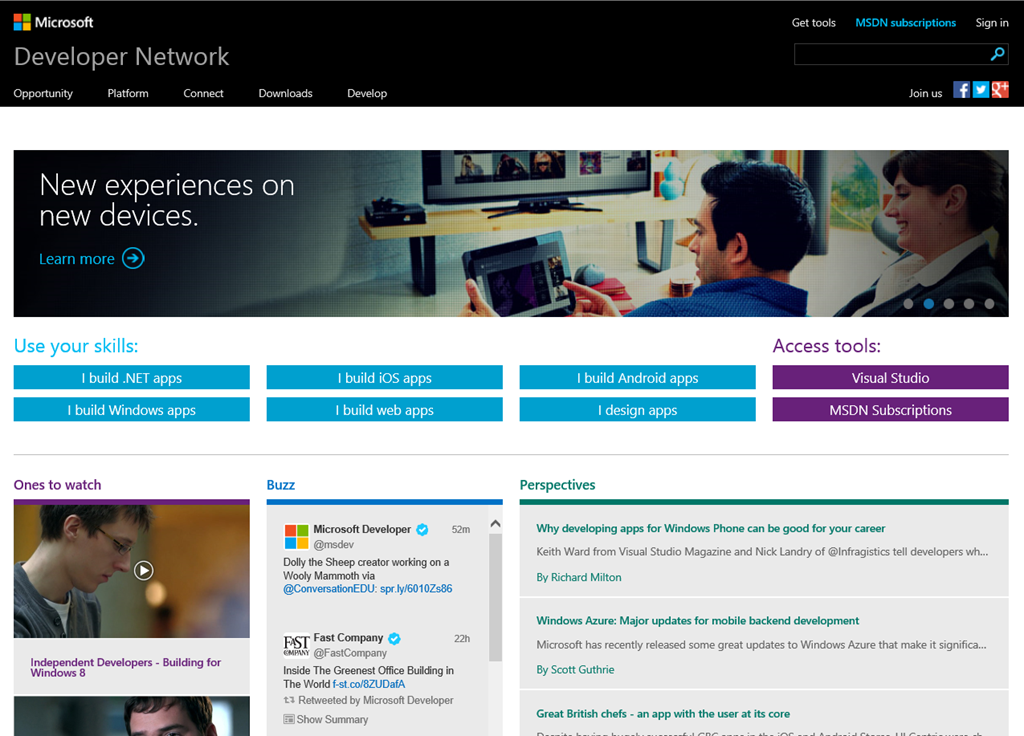The image size is (1024, 736).
Task: Click the hero banner image
Action: click(511, 234)
